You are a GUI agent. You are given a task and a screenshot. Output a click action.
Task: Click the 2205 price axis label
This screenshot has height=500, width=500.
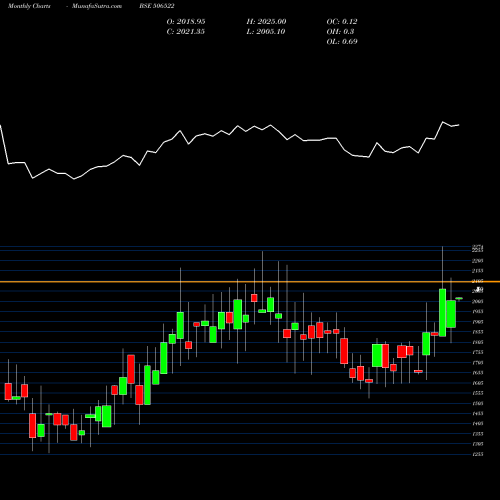tap(478, 261)
